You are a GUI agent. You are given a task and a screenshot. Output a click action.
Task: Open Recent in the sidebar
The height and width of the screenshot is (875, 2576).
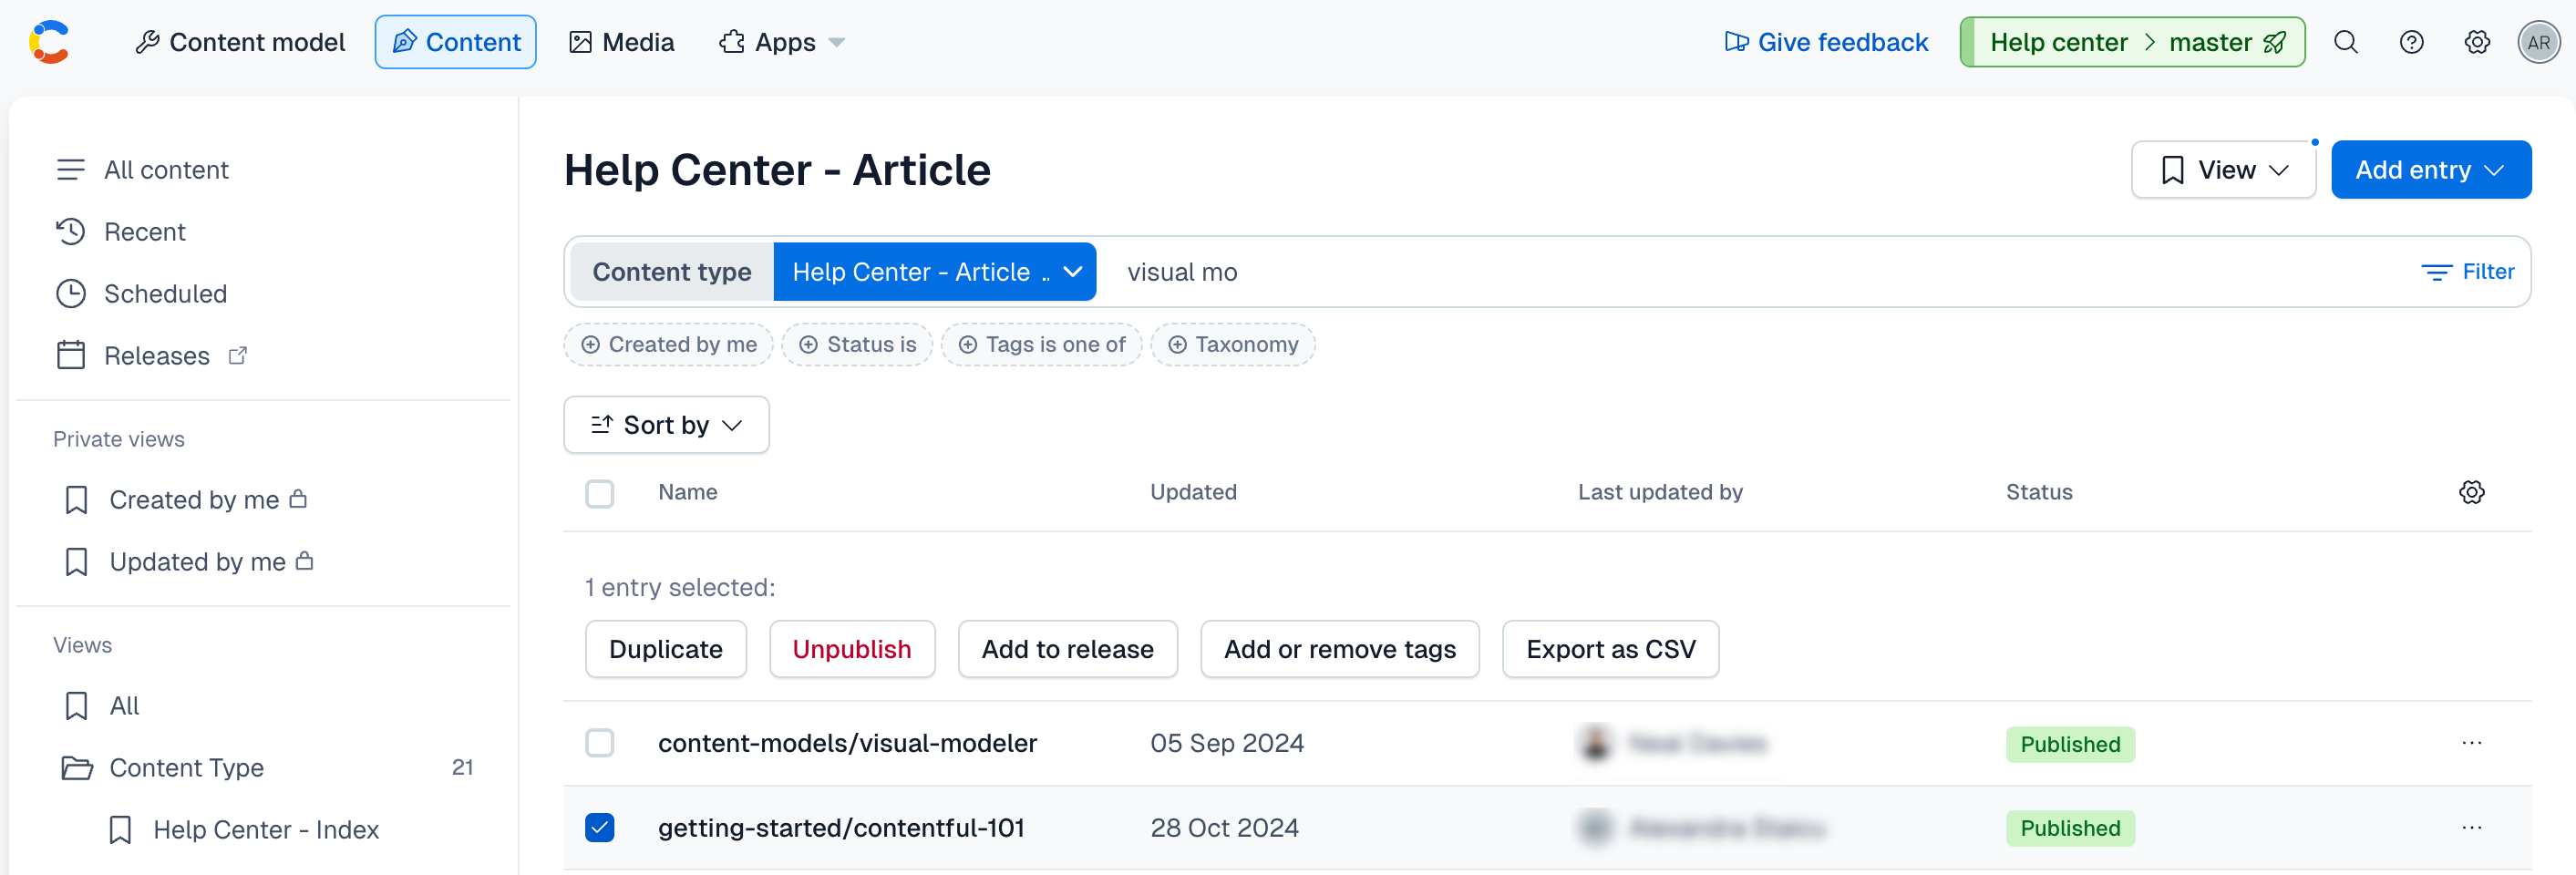145,232
